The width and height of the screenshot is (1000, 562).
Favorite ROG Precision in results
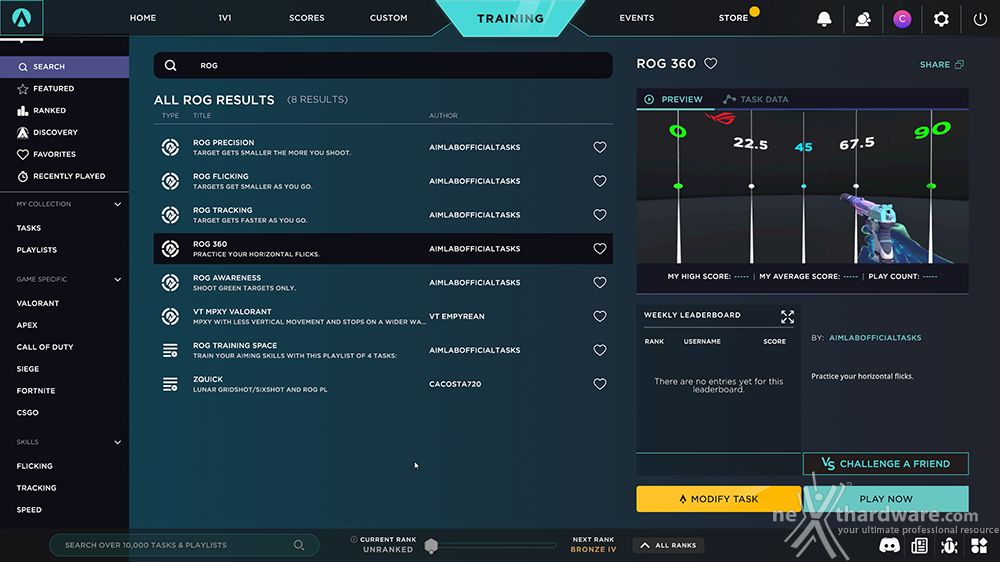[x=599, y=147]
